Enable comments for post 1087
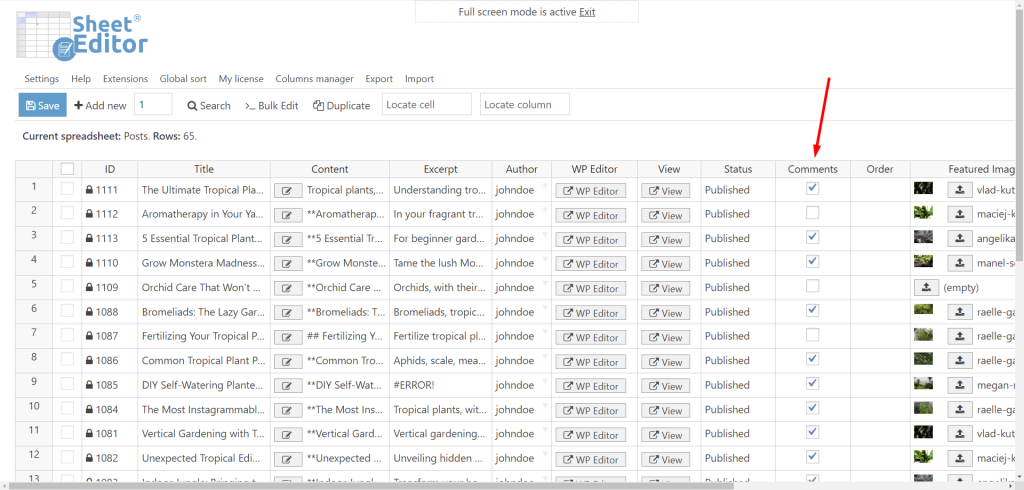Screen dimensions: 1024x490 tap(812, 335)
